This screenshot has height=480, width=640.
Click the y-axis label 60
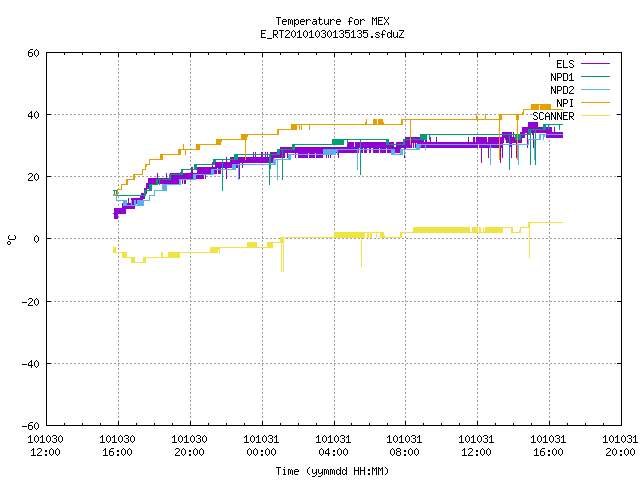(x=33, y=53)
